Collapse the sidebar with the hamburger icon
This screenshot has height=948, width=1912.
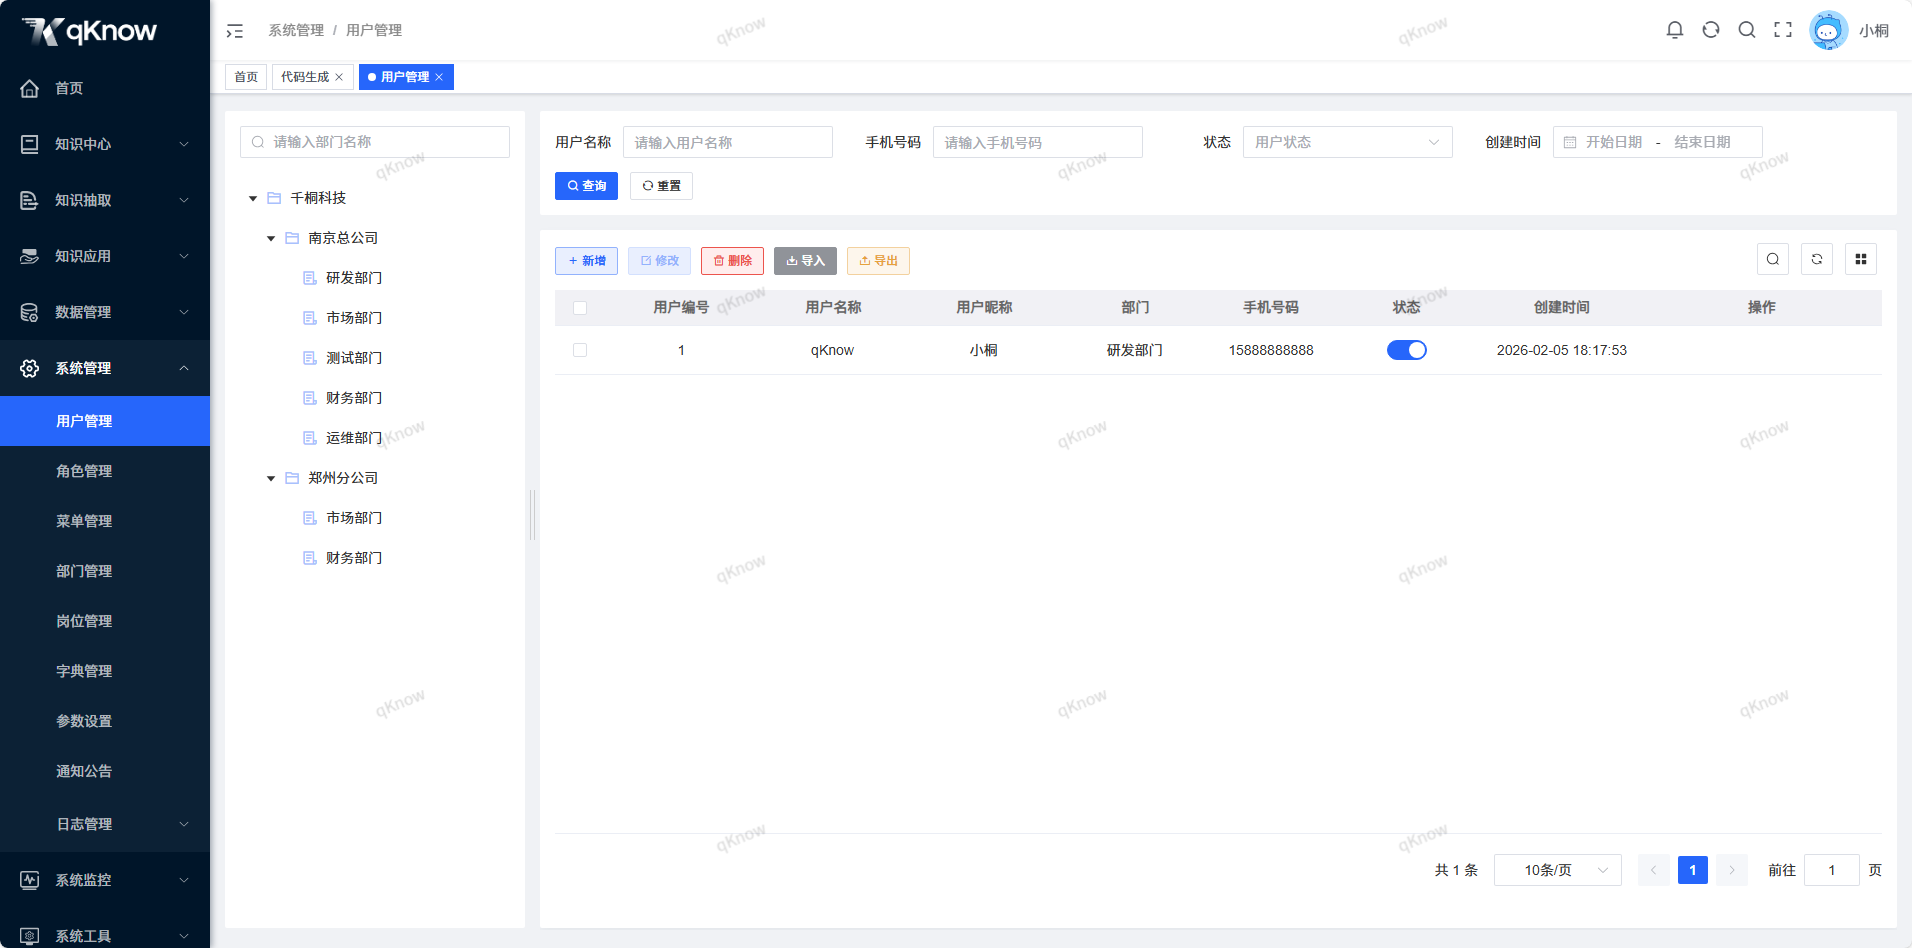tap(235, 31)
